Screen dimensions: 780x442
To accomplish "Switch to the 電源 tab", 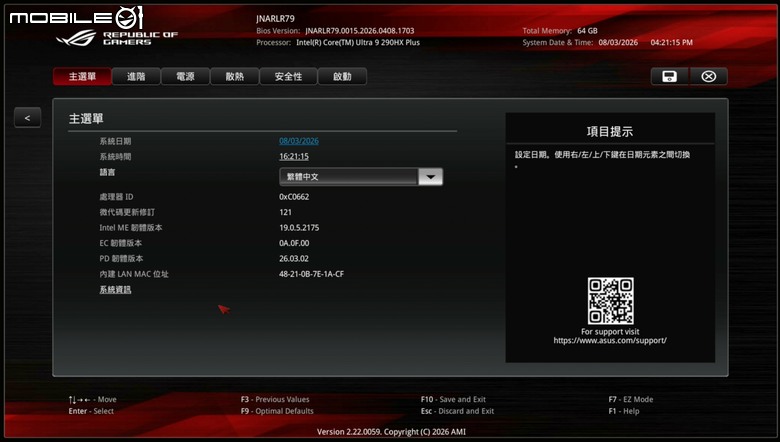I will pos(185,77).
